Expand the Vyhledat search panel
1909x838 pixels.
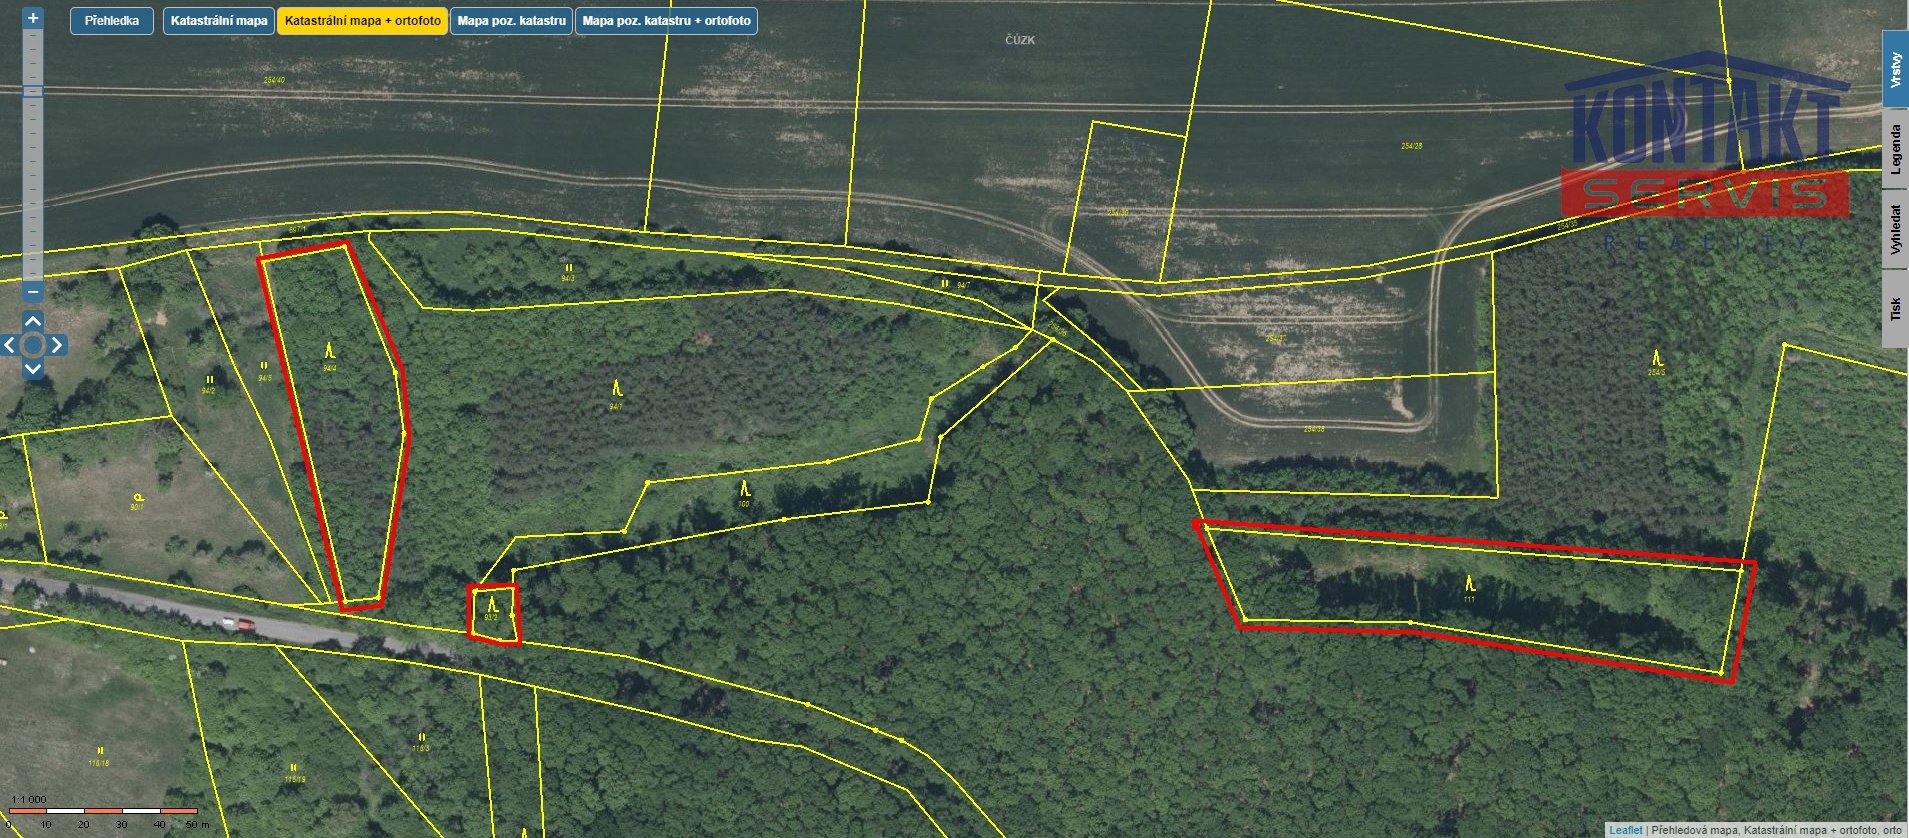1895,229
